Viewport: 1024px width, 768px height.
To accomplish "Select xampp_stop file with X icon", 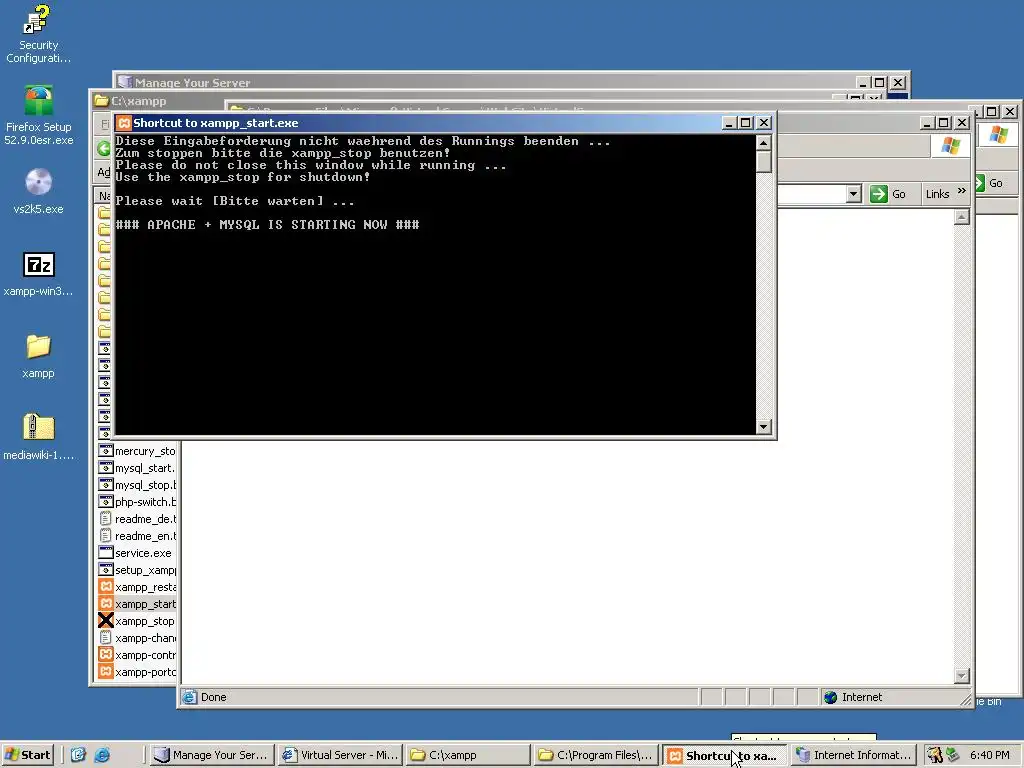I will (137, 620).
